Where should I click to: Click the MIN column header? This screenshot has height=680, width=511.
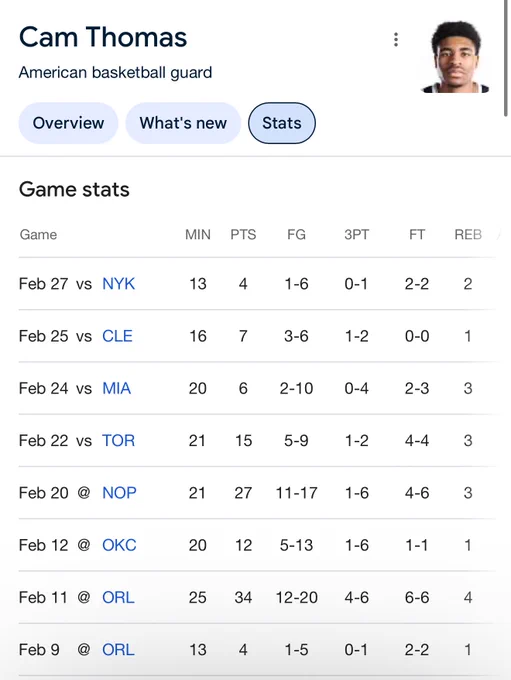198,235
